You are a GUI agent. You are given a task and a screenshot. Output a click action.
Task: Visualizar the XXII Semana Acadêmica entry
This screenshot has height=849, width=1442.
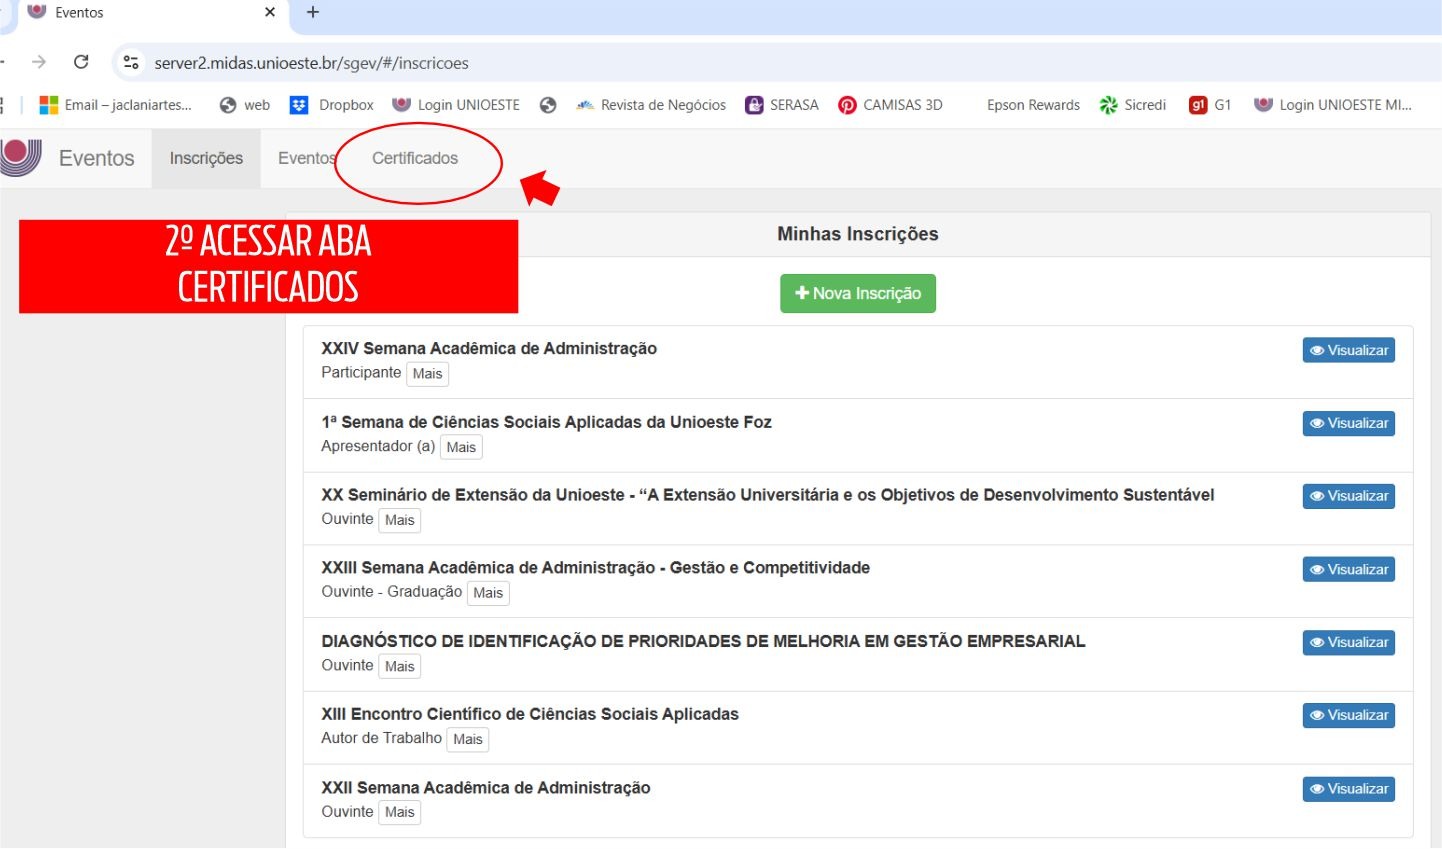pos(1348,789)
